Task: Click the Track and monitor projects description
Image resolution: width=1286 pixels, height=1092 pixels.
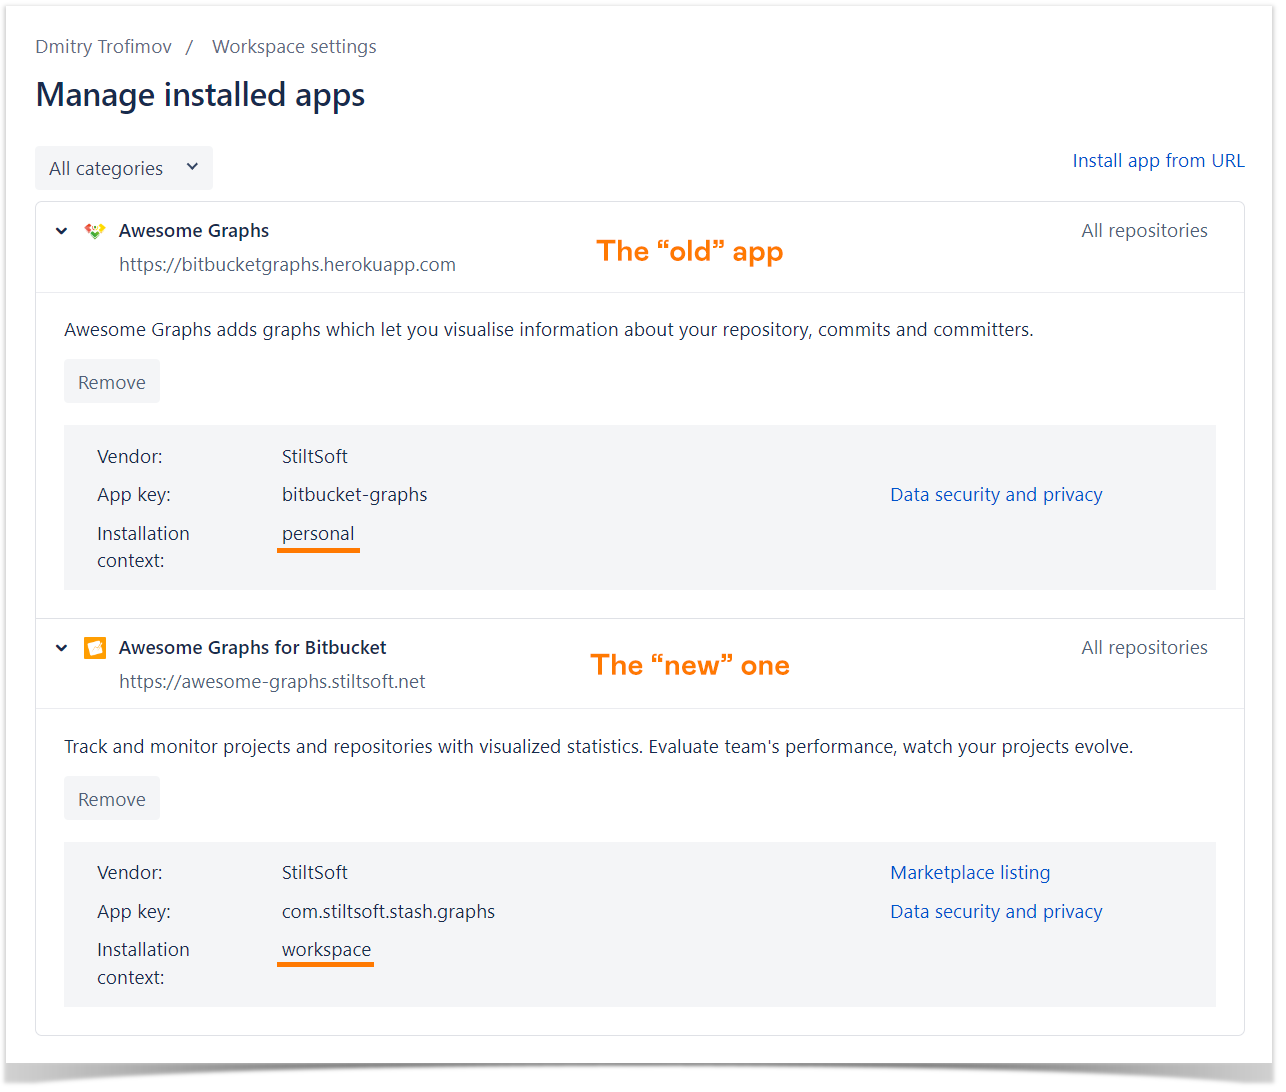Action: coord(599,747)
